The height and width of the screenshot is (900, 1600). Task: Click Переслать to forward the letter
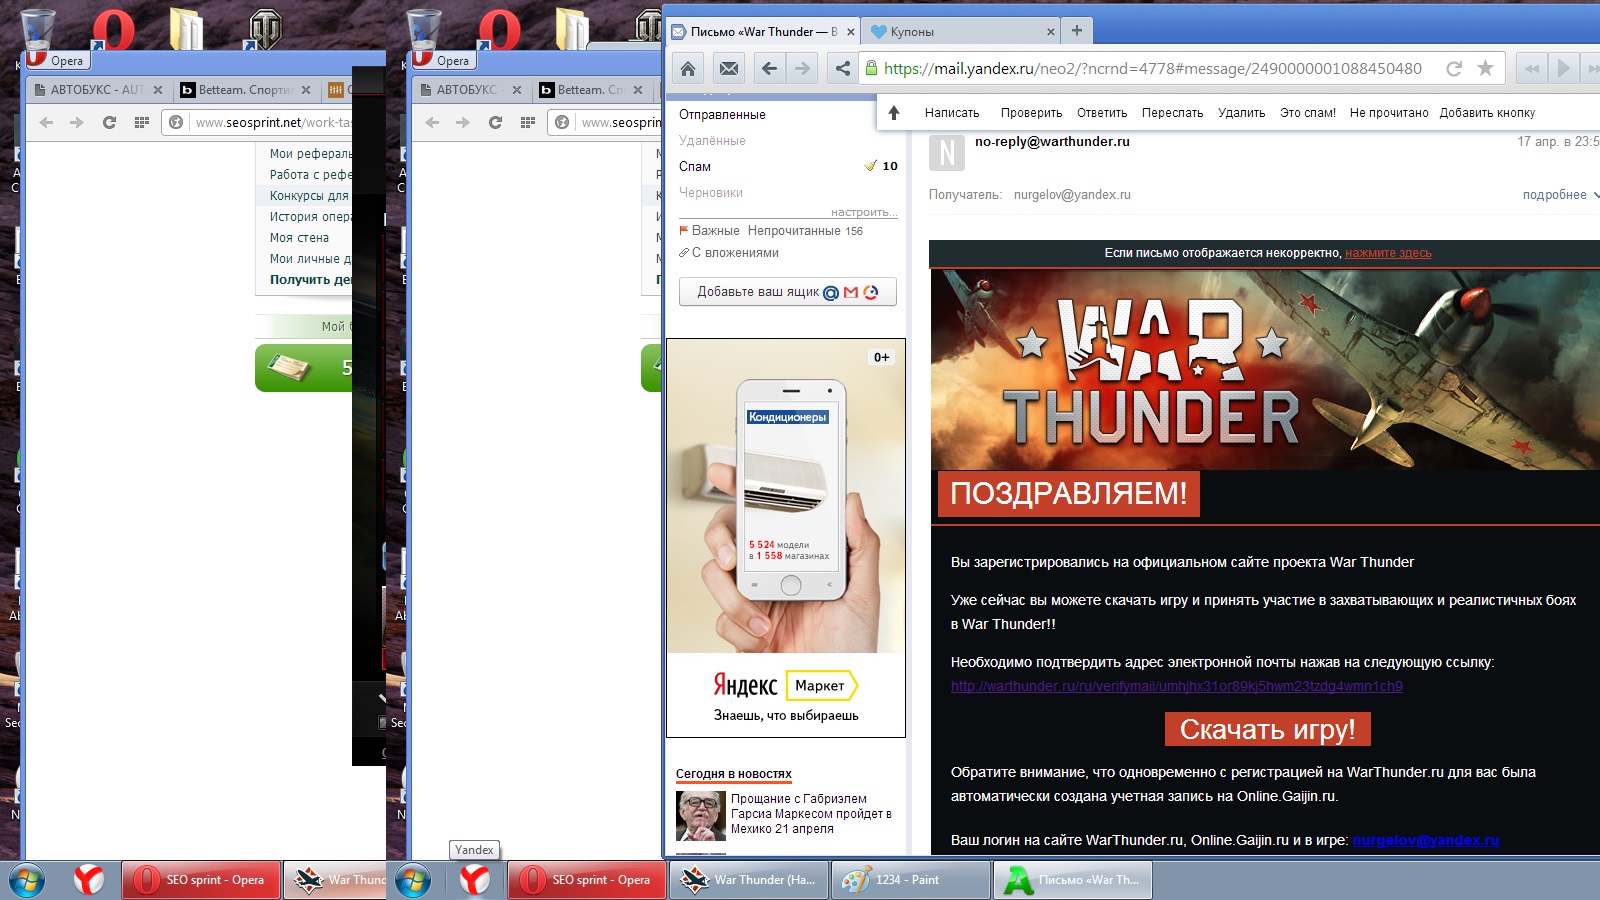(1172, 113)
